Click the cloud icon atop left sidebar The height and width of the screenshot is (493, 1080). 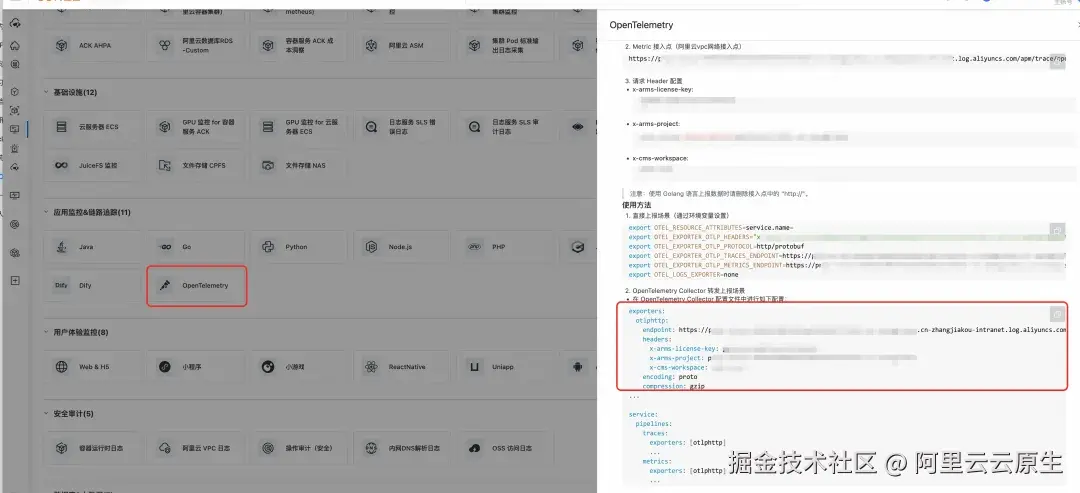[x=15, y=23]
